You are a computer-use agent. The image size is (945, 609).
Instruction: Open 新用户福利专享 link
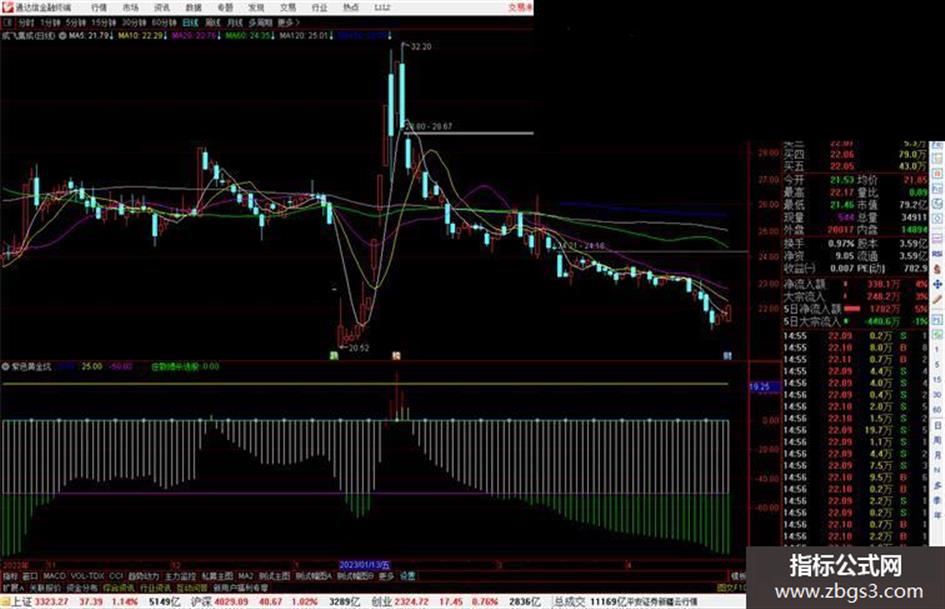click(x=241, y=587)
